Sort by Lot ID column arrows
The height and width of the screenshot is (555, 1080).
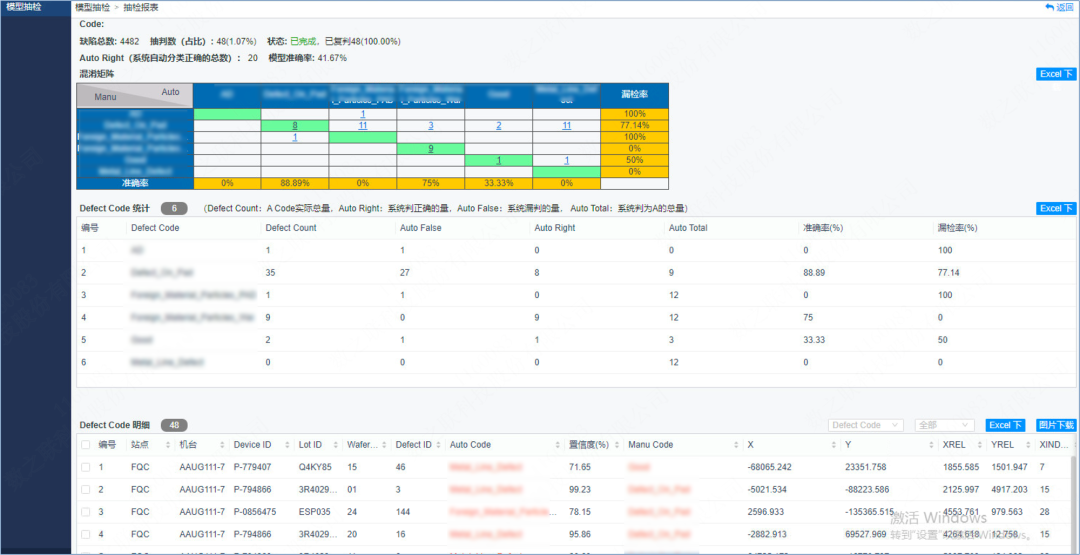tap(336, 446)
